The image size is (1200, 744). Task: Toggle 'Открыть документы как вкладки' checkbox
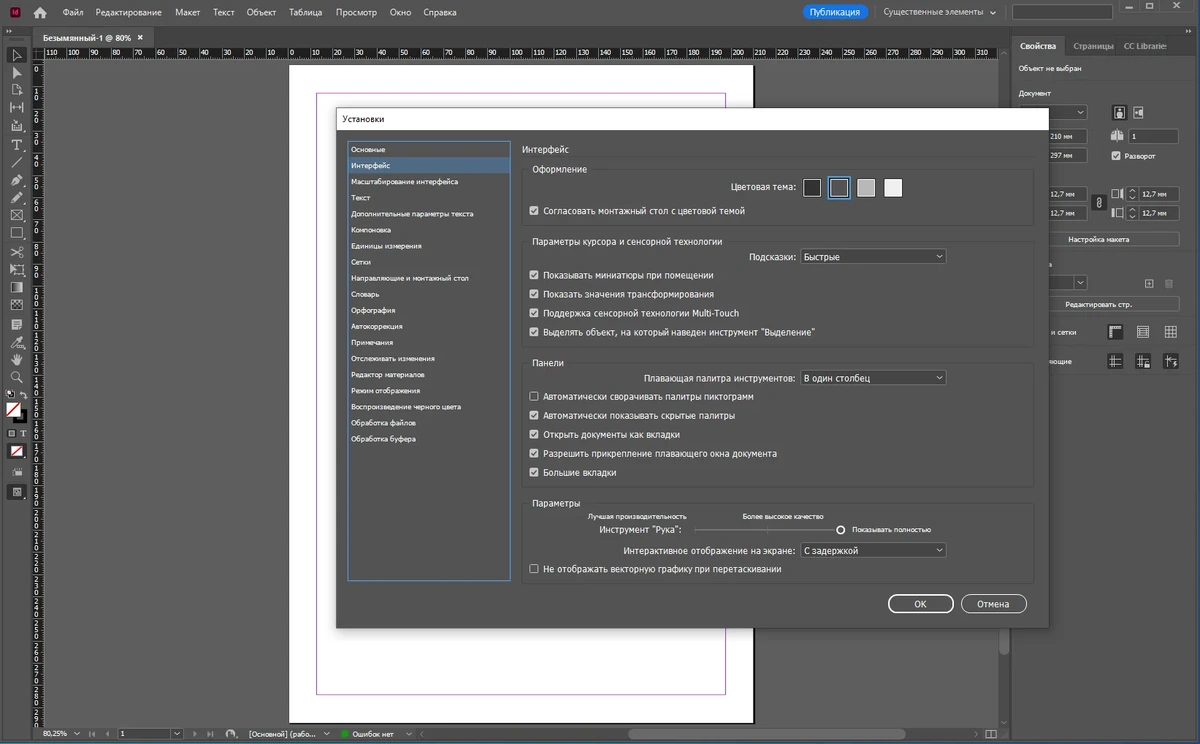534,434
